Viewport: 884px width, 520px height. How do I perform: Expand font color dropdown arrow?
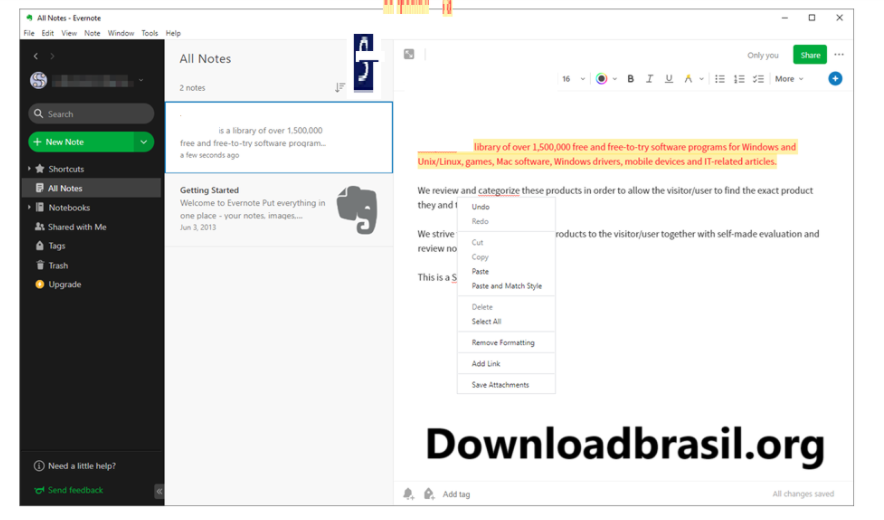click(615, 79)
